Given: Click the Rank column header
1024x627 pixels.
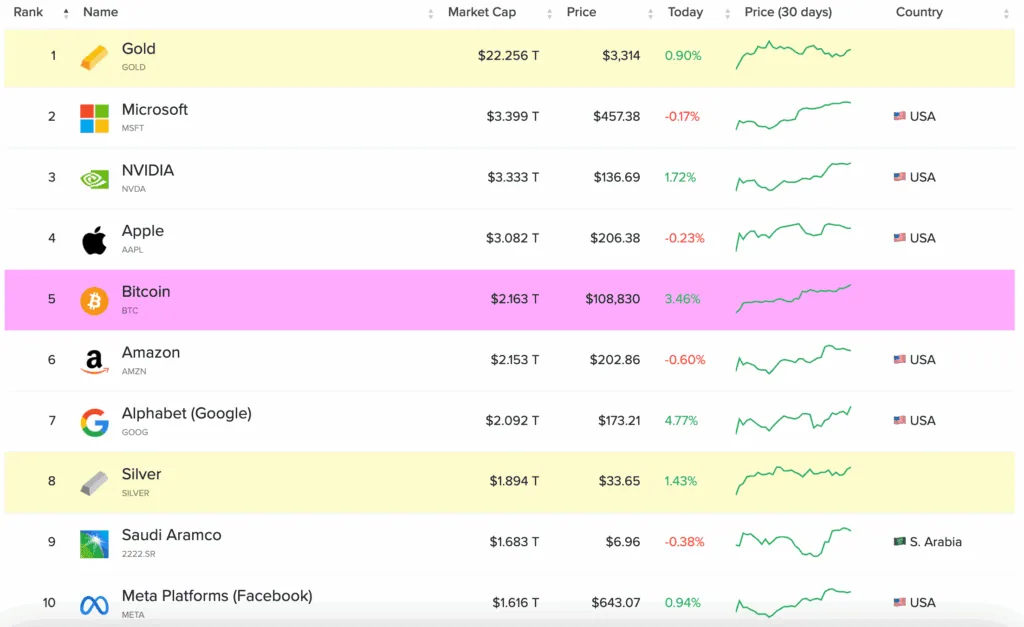Looking at the screenshot, I should click(x=28, y=12).
